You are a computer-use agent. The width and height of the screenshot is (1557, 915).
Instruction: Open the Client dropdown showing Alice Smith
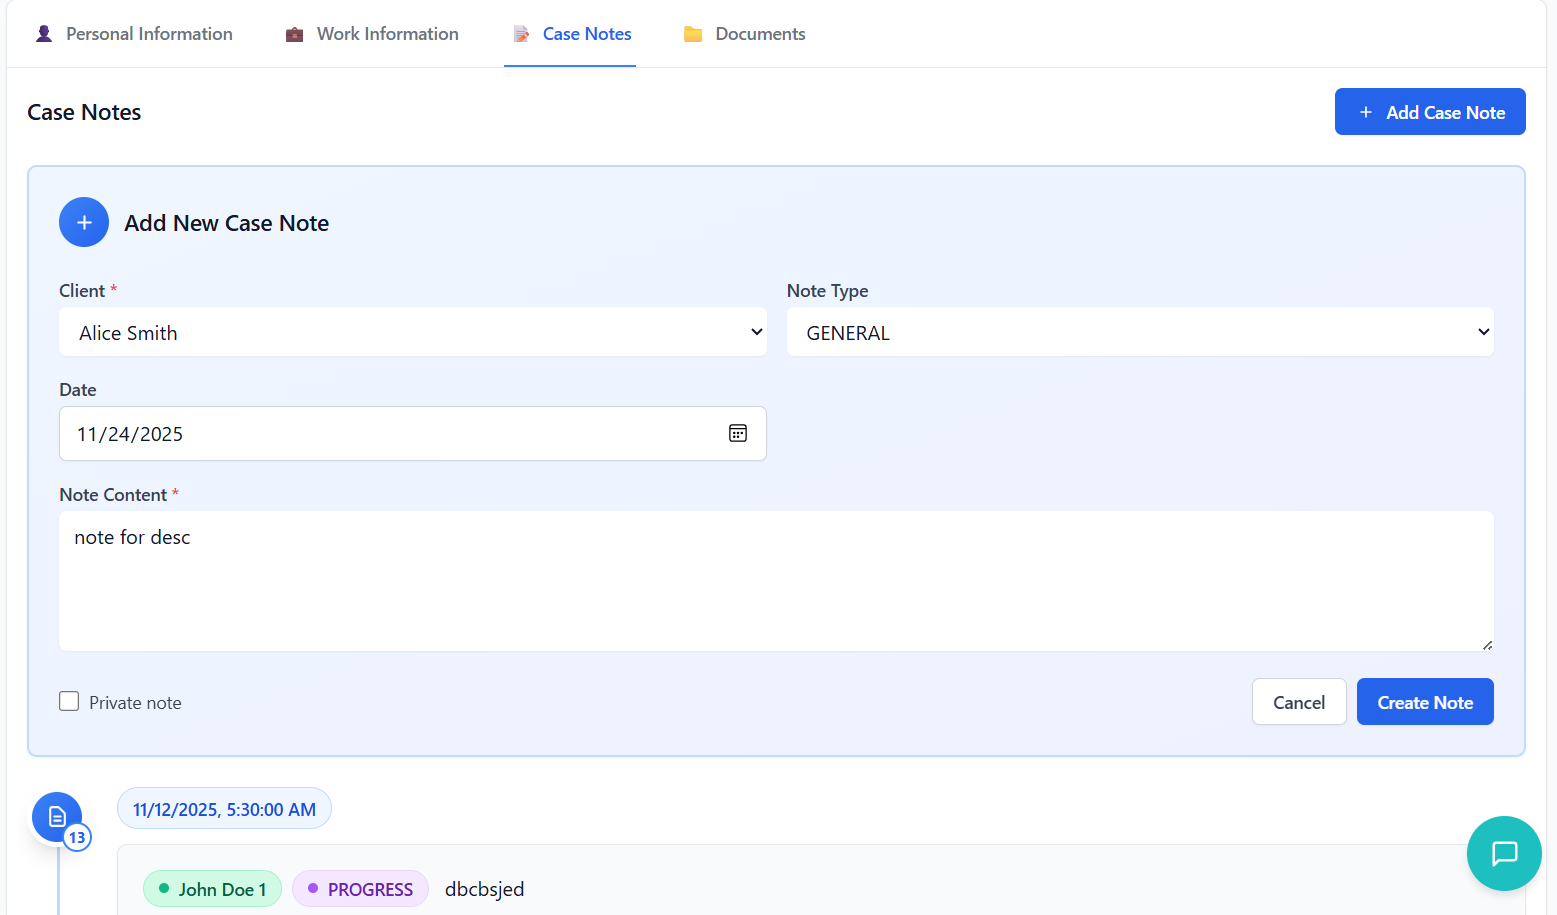(412, 332)
